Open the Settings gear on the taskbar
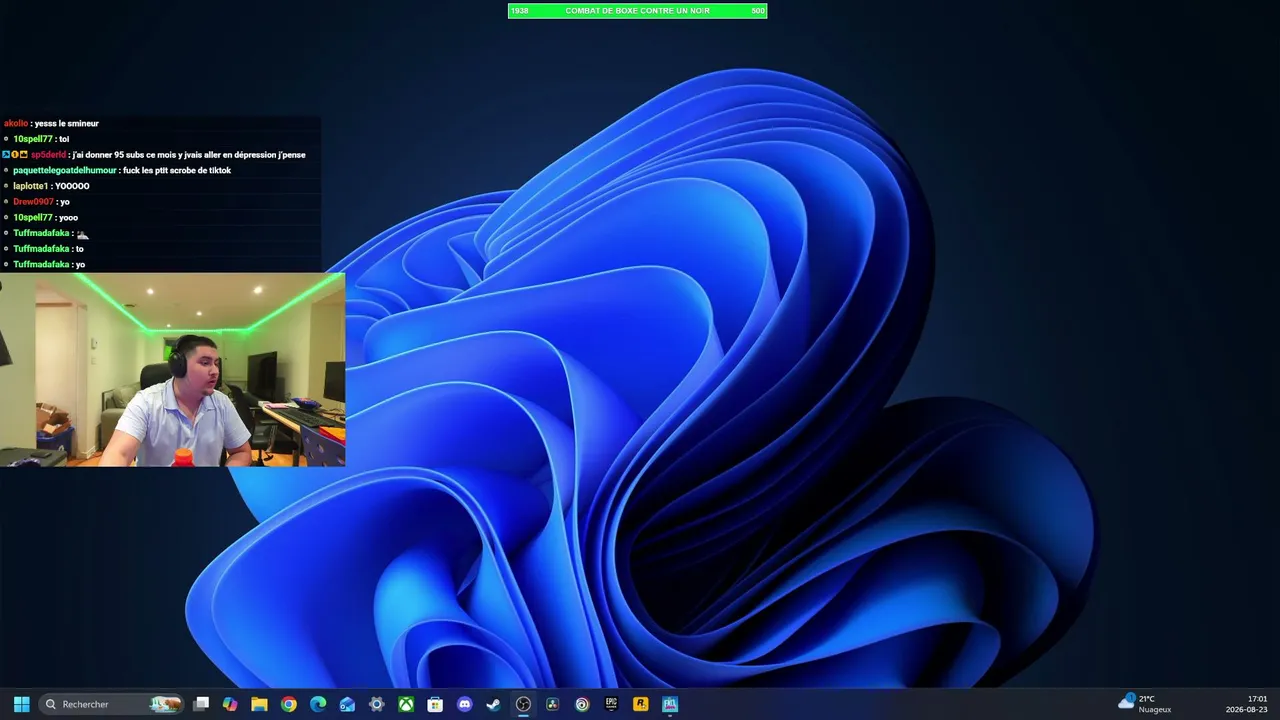Image resolution: width=1280 pixels, height=720 pixels. (376, 704)
